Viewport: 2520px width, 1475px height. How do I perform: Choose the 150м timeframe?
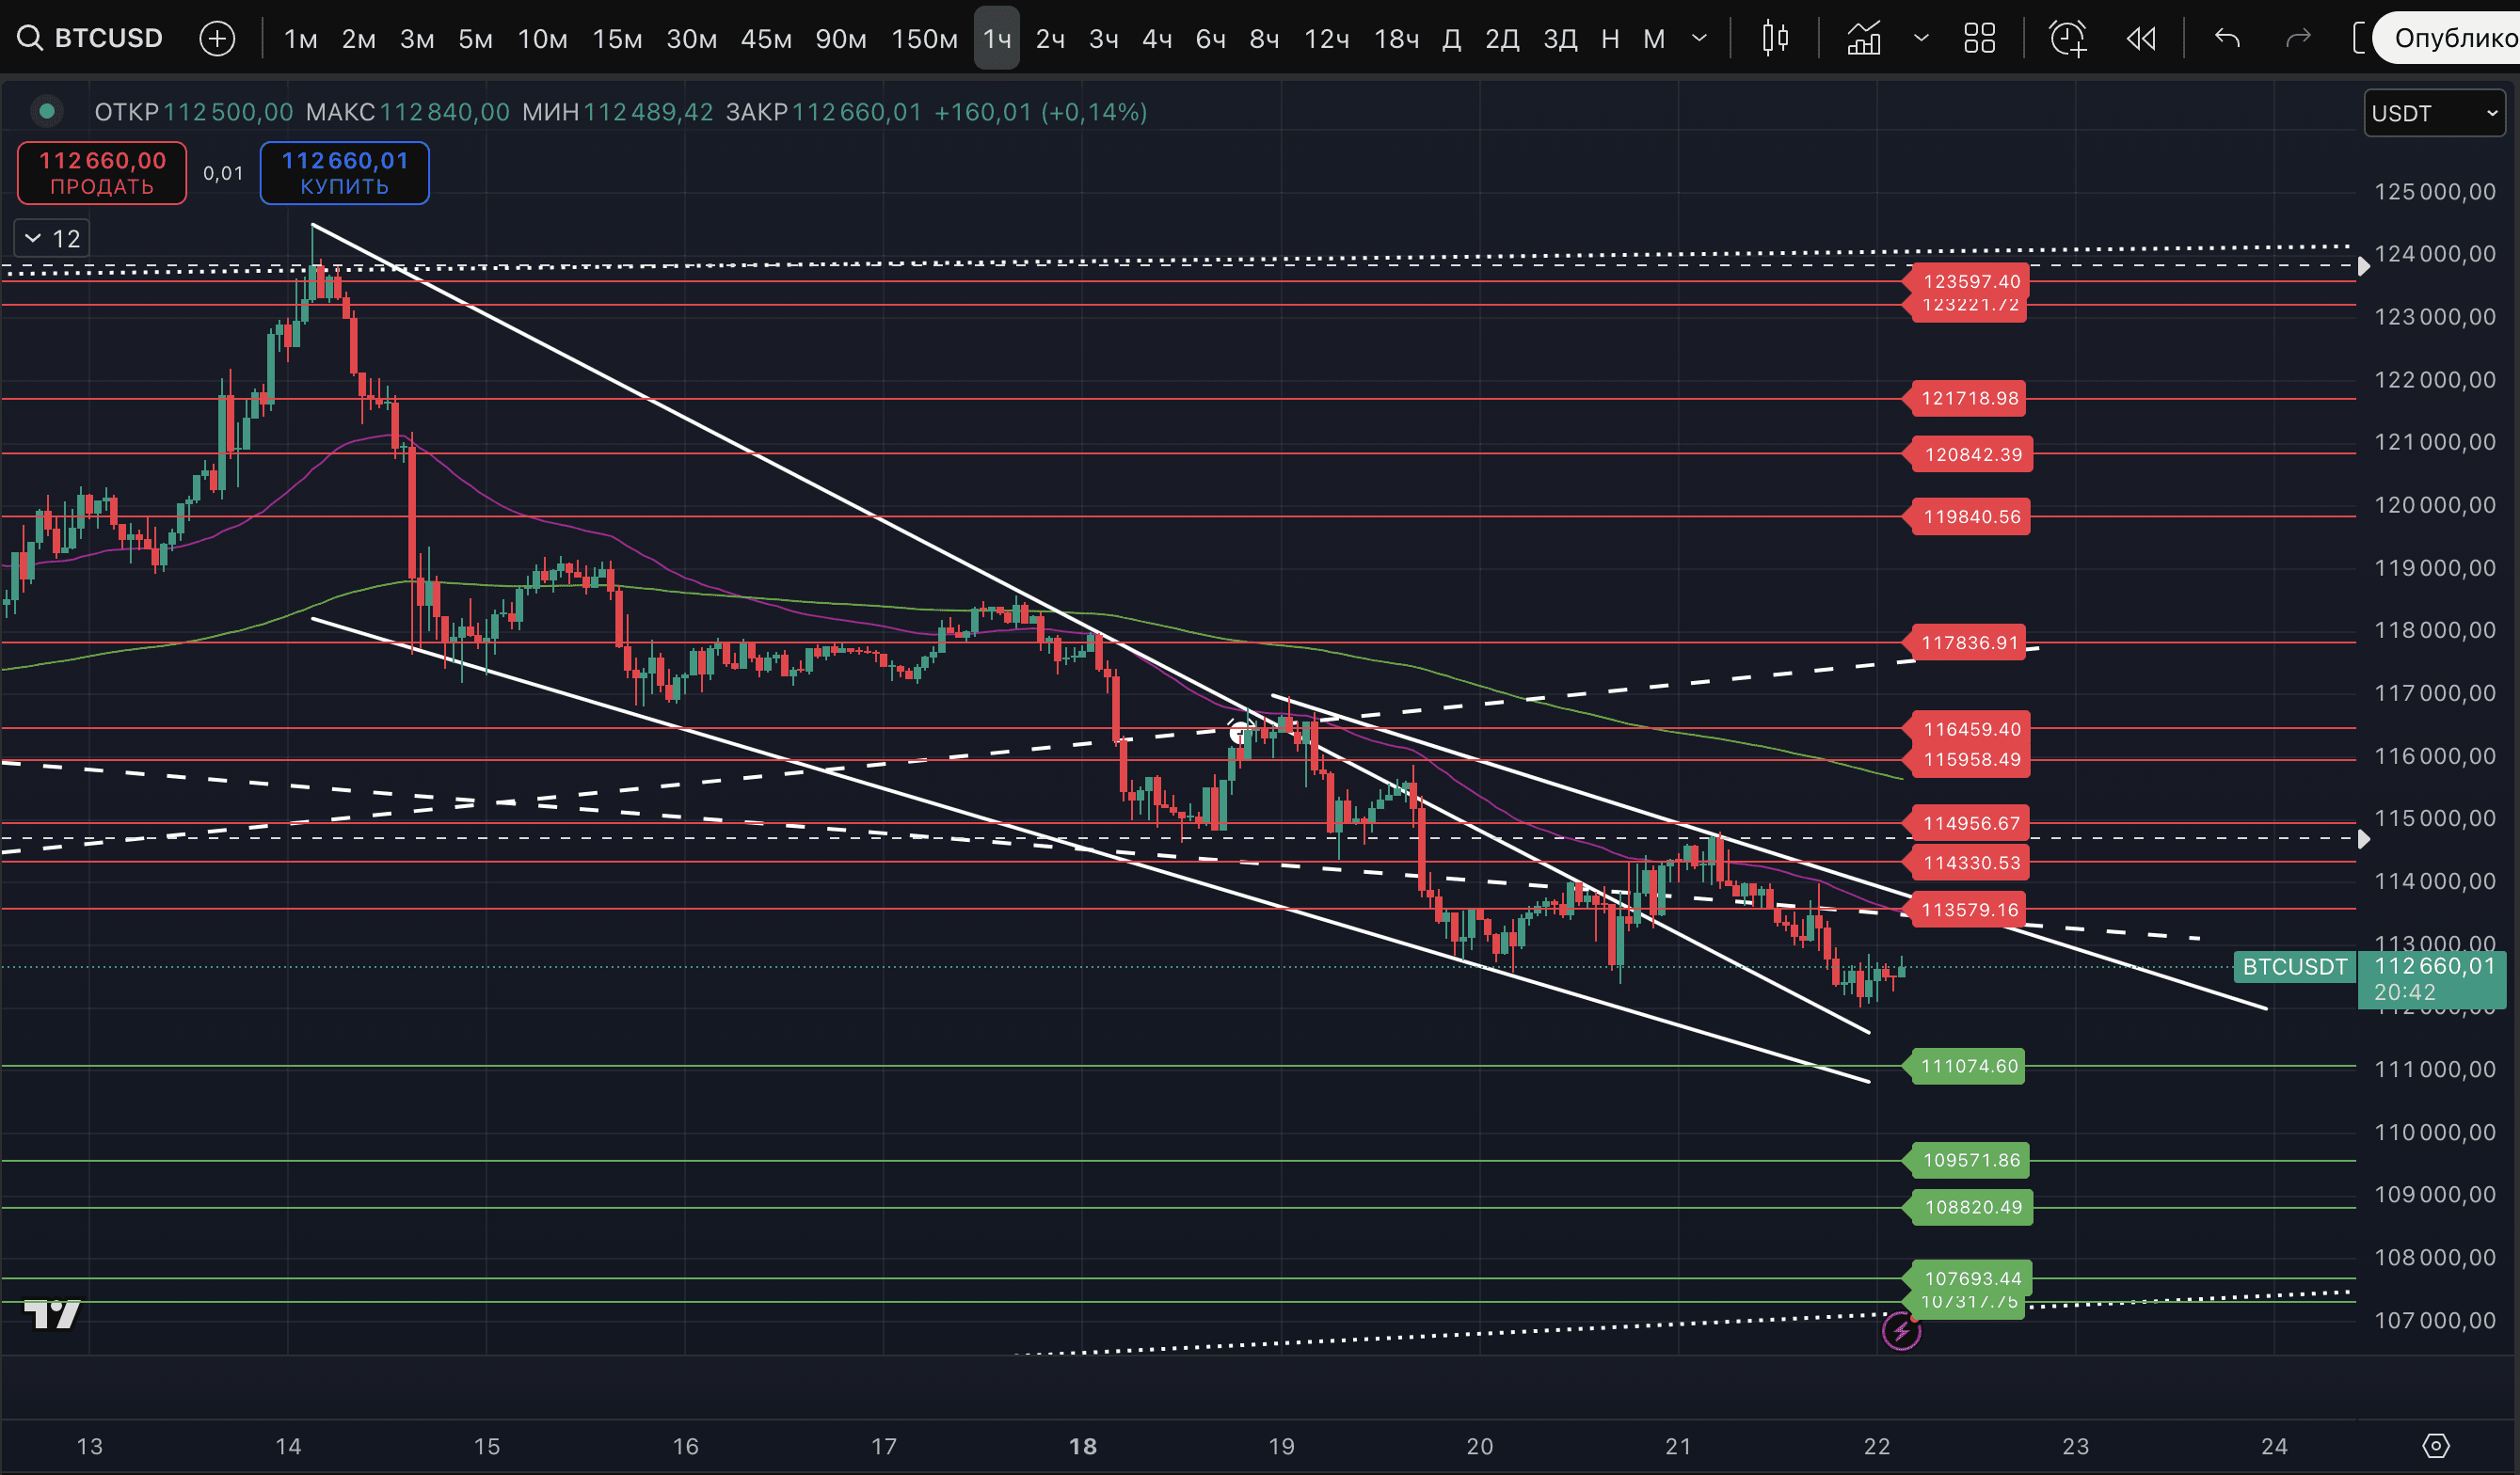[924, 38]
